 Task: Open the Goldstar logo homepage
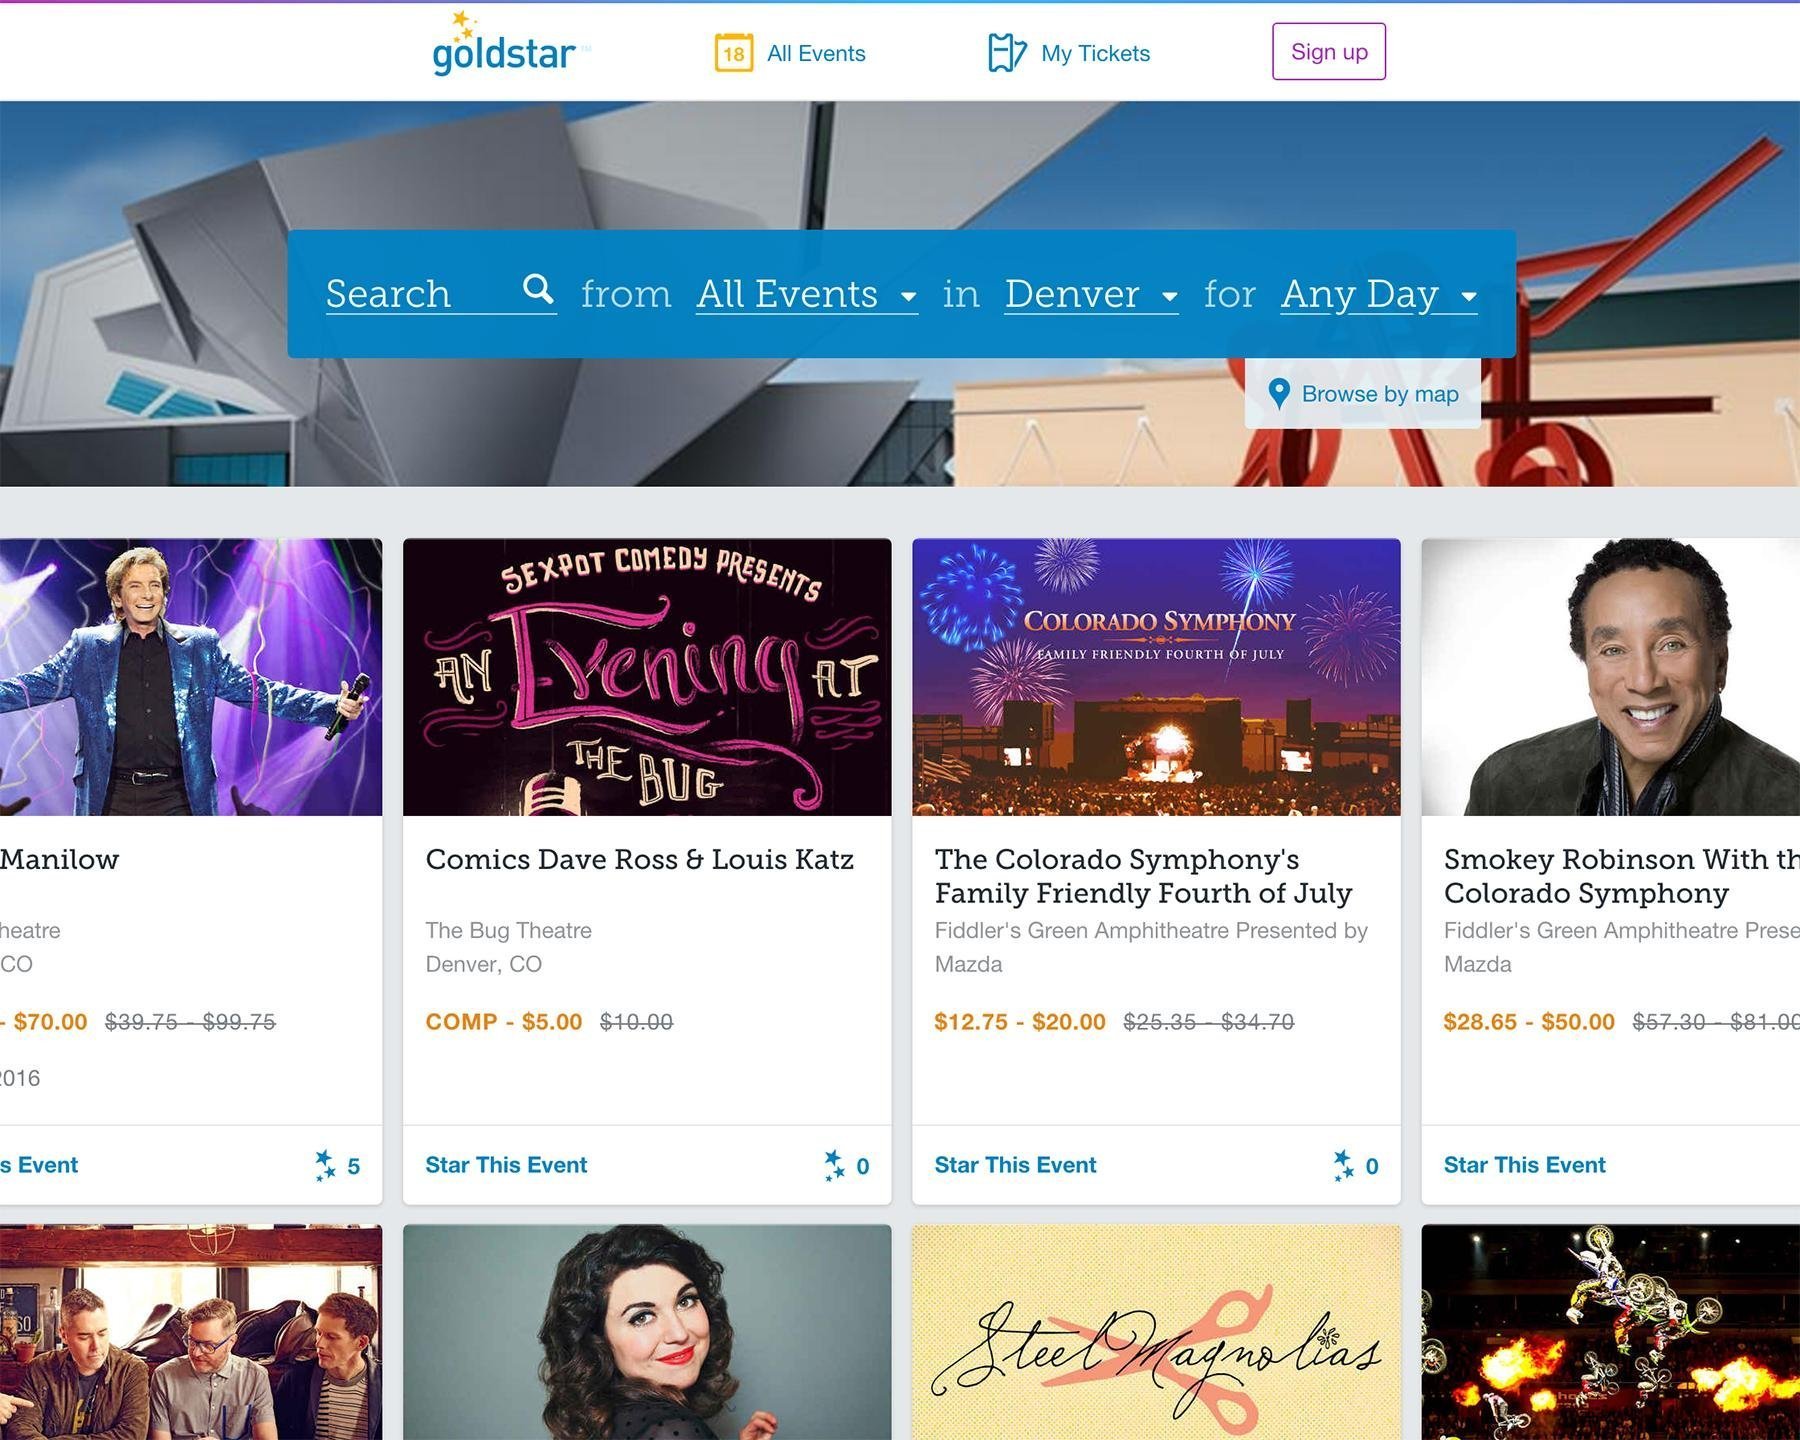pyautogui.click(x=510, y=46)
